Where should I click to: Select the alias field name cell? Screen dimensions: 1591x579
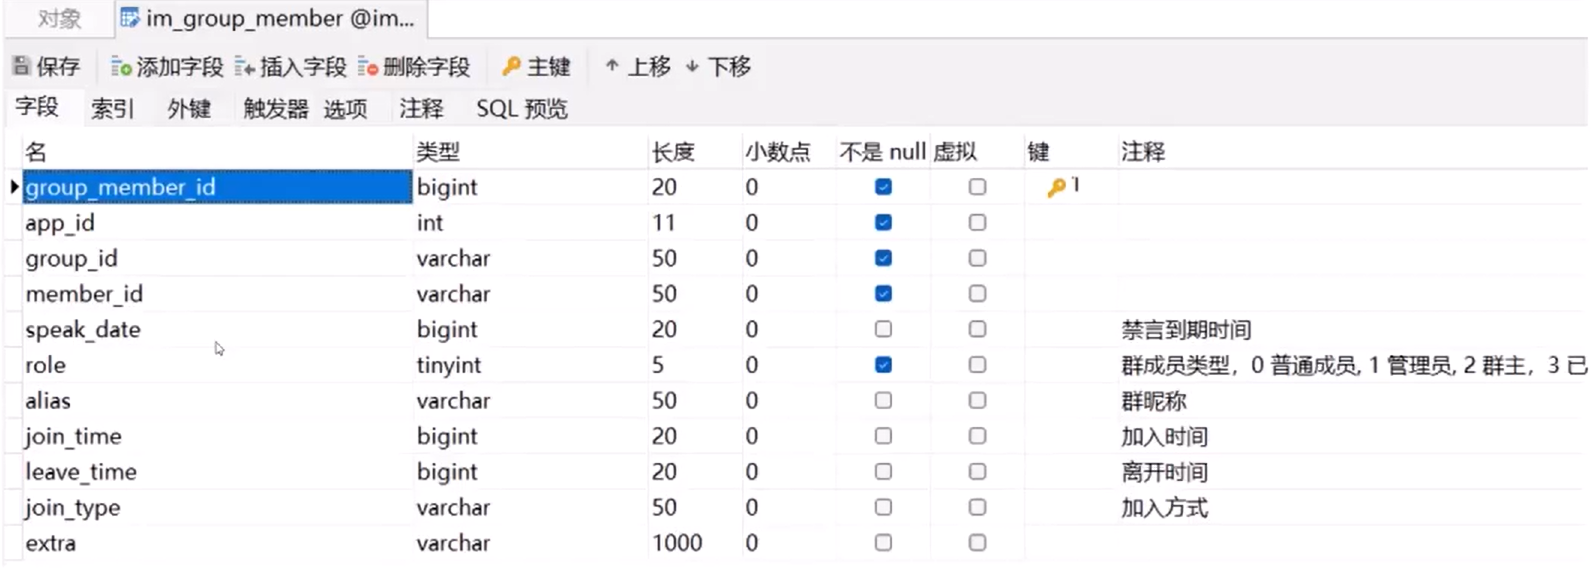coord(217,401)
